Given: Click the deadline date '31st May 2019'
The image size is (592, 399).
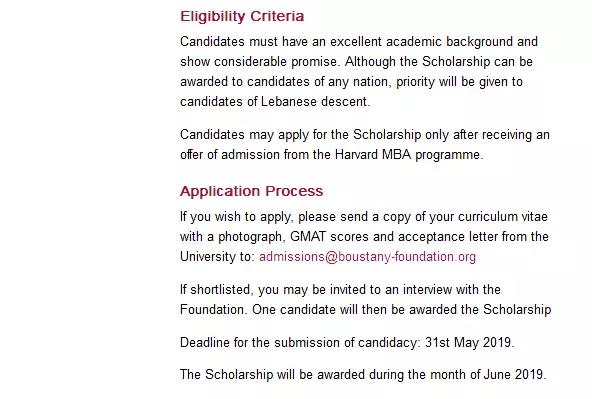Looking at the screenshot, I should coord(468,343).
